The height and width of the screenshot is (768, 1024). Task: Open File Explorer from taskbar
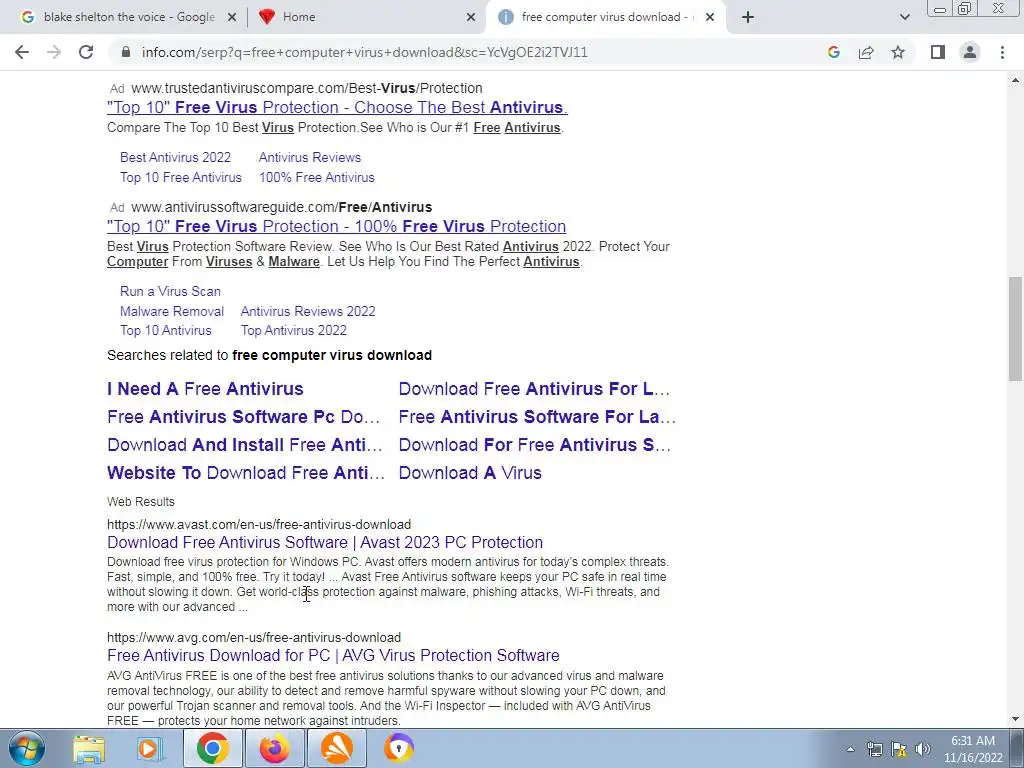(89, 748)
